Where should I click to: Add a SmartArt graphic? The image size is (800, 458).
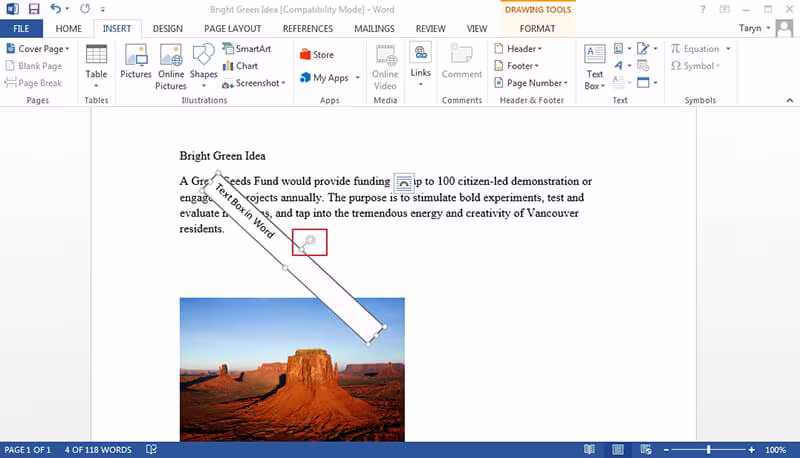point(247,48)
